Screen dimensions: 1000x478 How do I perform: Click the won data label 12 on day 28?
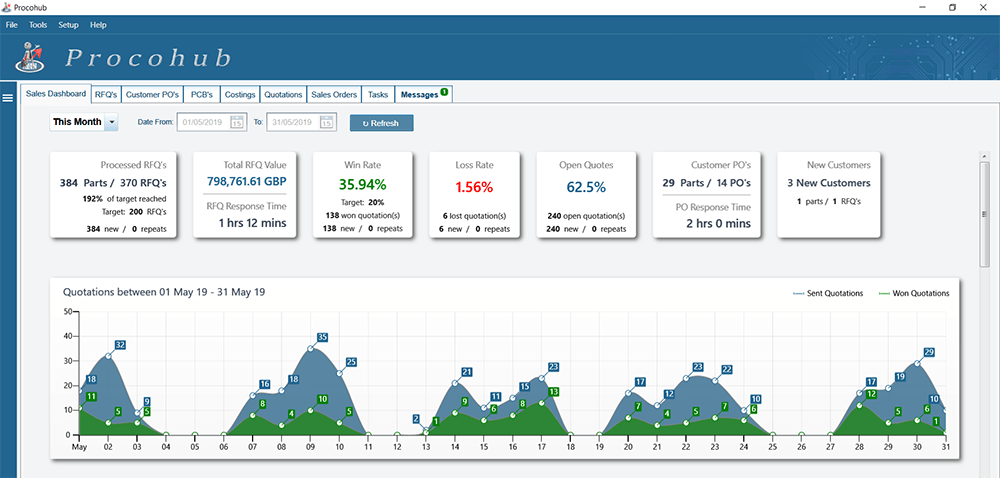872,394
